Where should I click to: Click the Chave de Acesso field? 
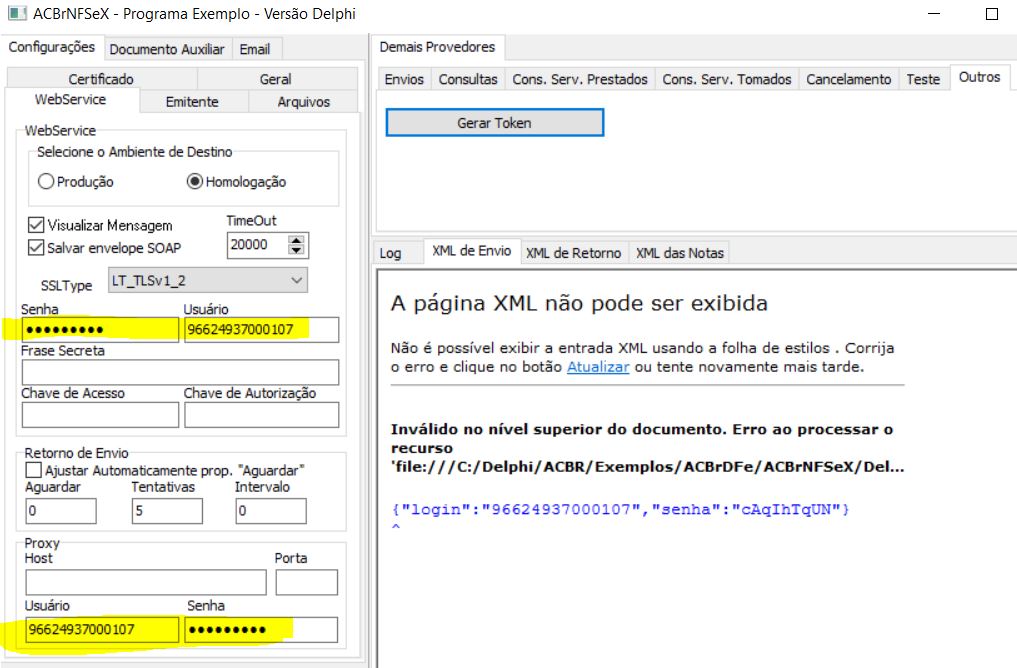pyautogui.click(x=100, y=415)
